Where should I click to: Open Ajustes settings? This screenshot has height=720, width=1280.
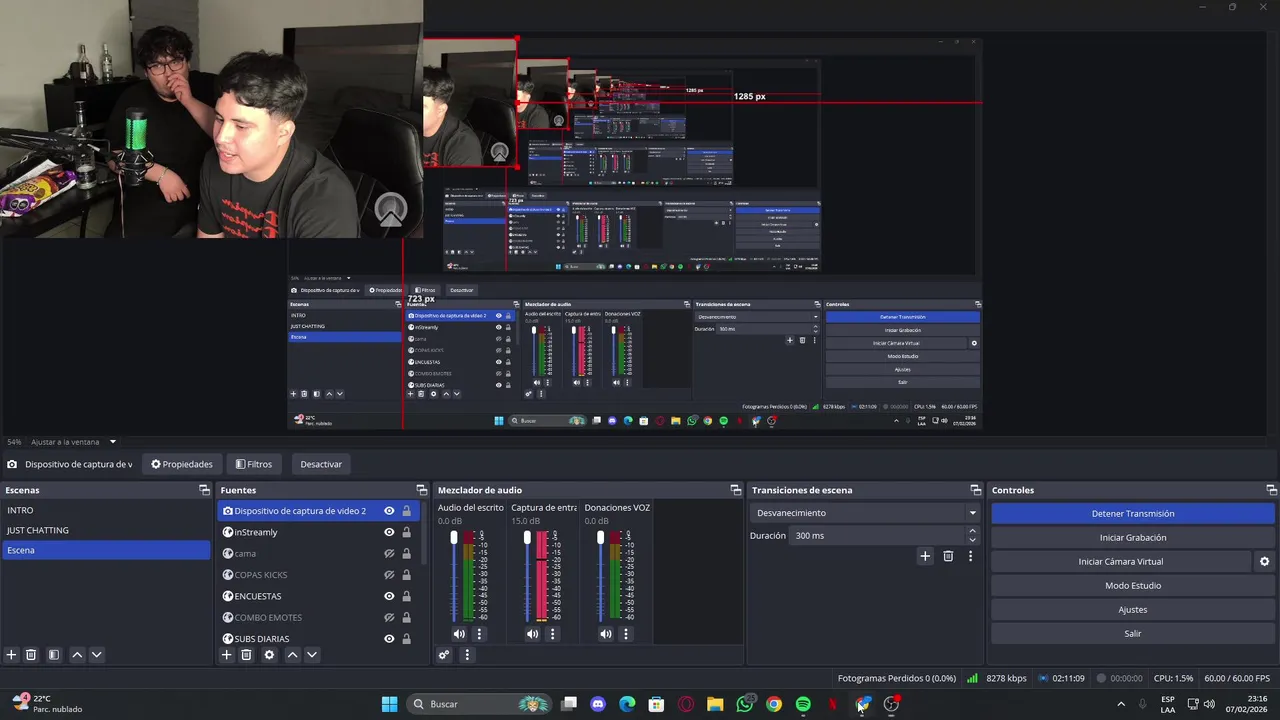point(1133,610)
